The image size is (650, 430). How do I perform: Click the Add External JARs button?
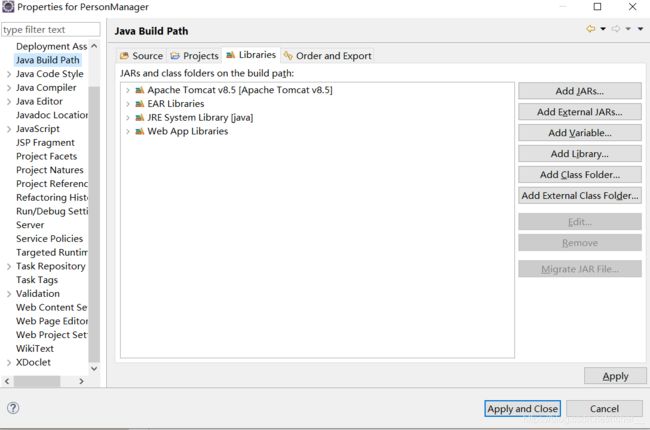(580, 112)
